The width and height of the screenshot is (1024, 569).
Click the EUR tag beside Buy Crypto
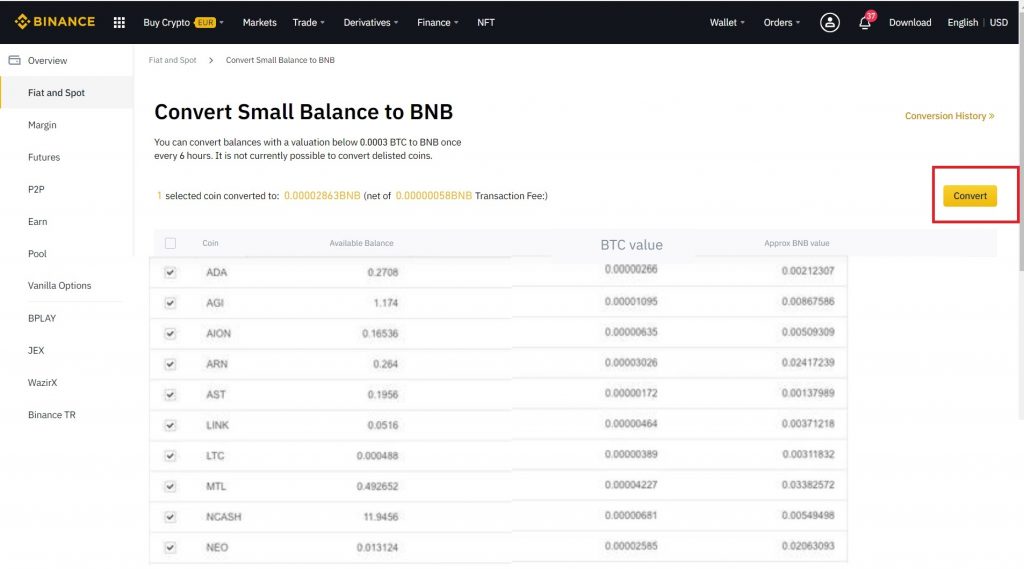point(205,22)
